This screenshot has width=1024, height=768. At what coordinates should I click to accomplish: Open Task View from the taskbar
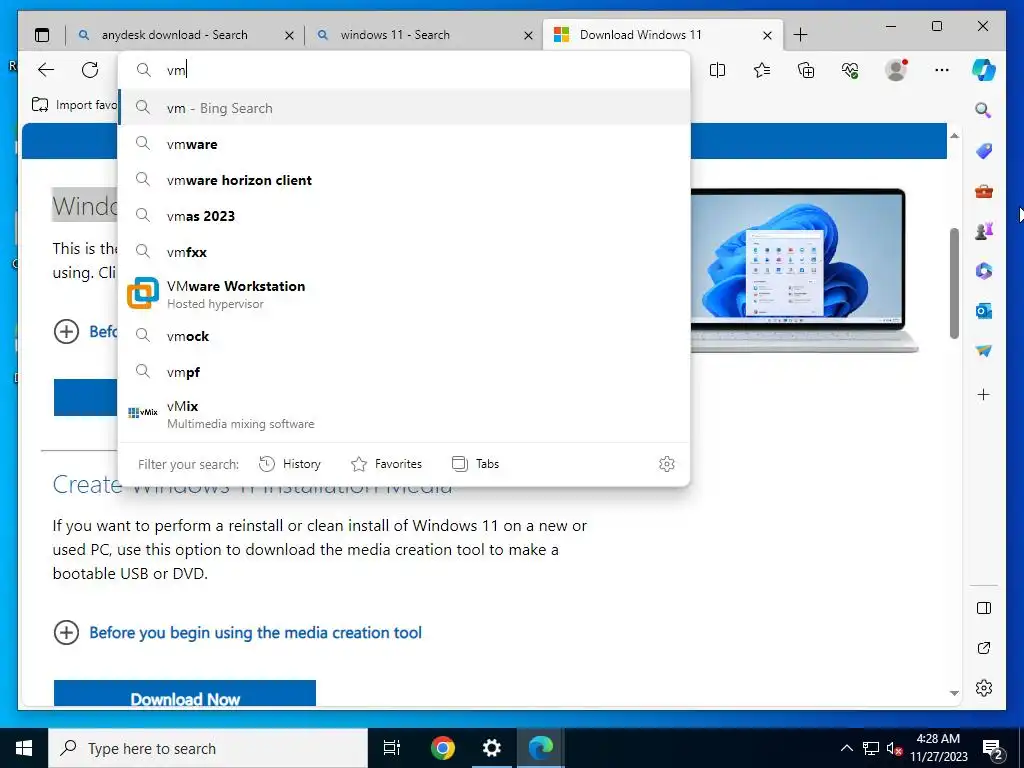tap(392, 748)
